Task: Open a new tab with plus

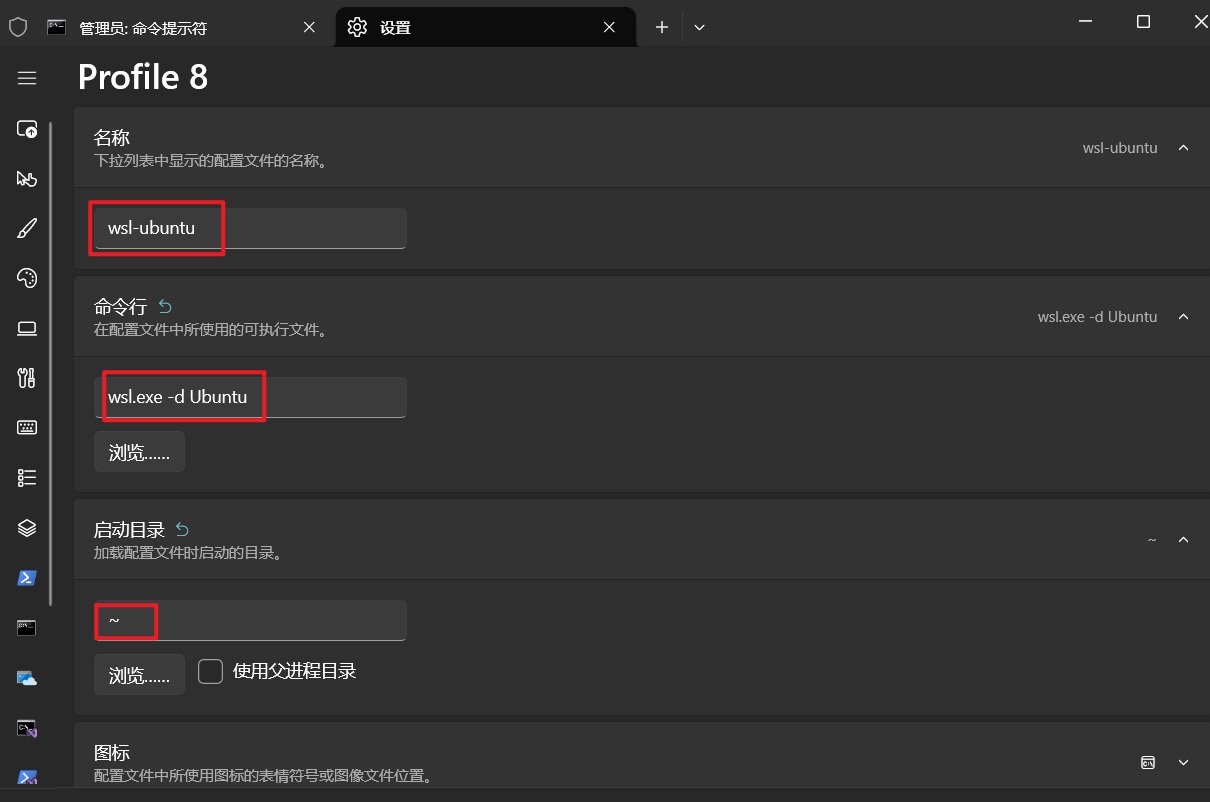Action: (x=661, y=28)
